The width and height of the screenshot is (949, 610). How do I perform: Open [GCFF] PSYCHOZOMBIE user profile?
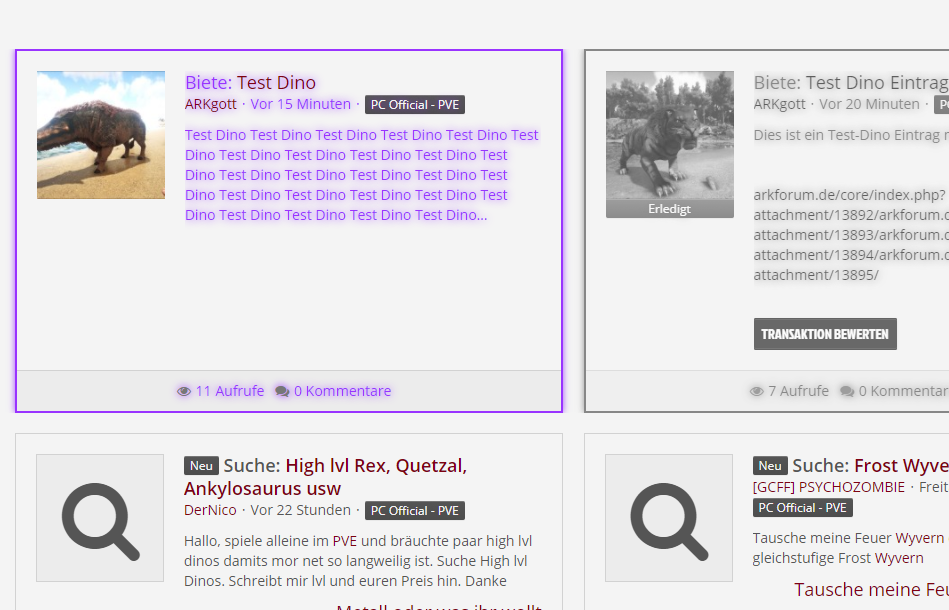(828, 487)
